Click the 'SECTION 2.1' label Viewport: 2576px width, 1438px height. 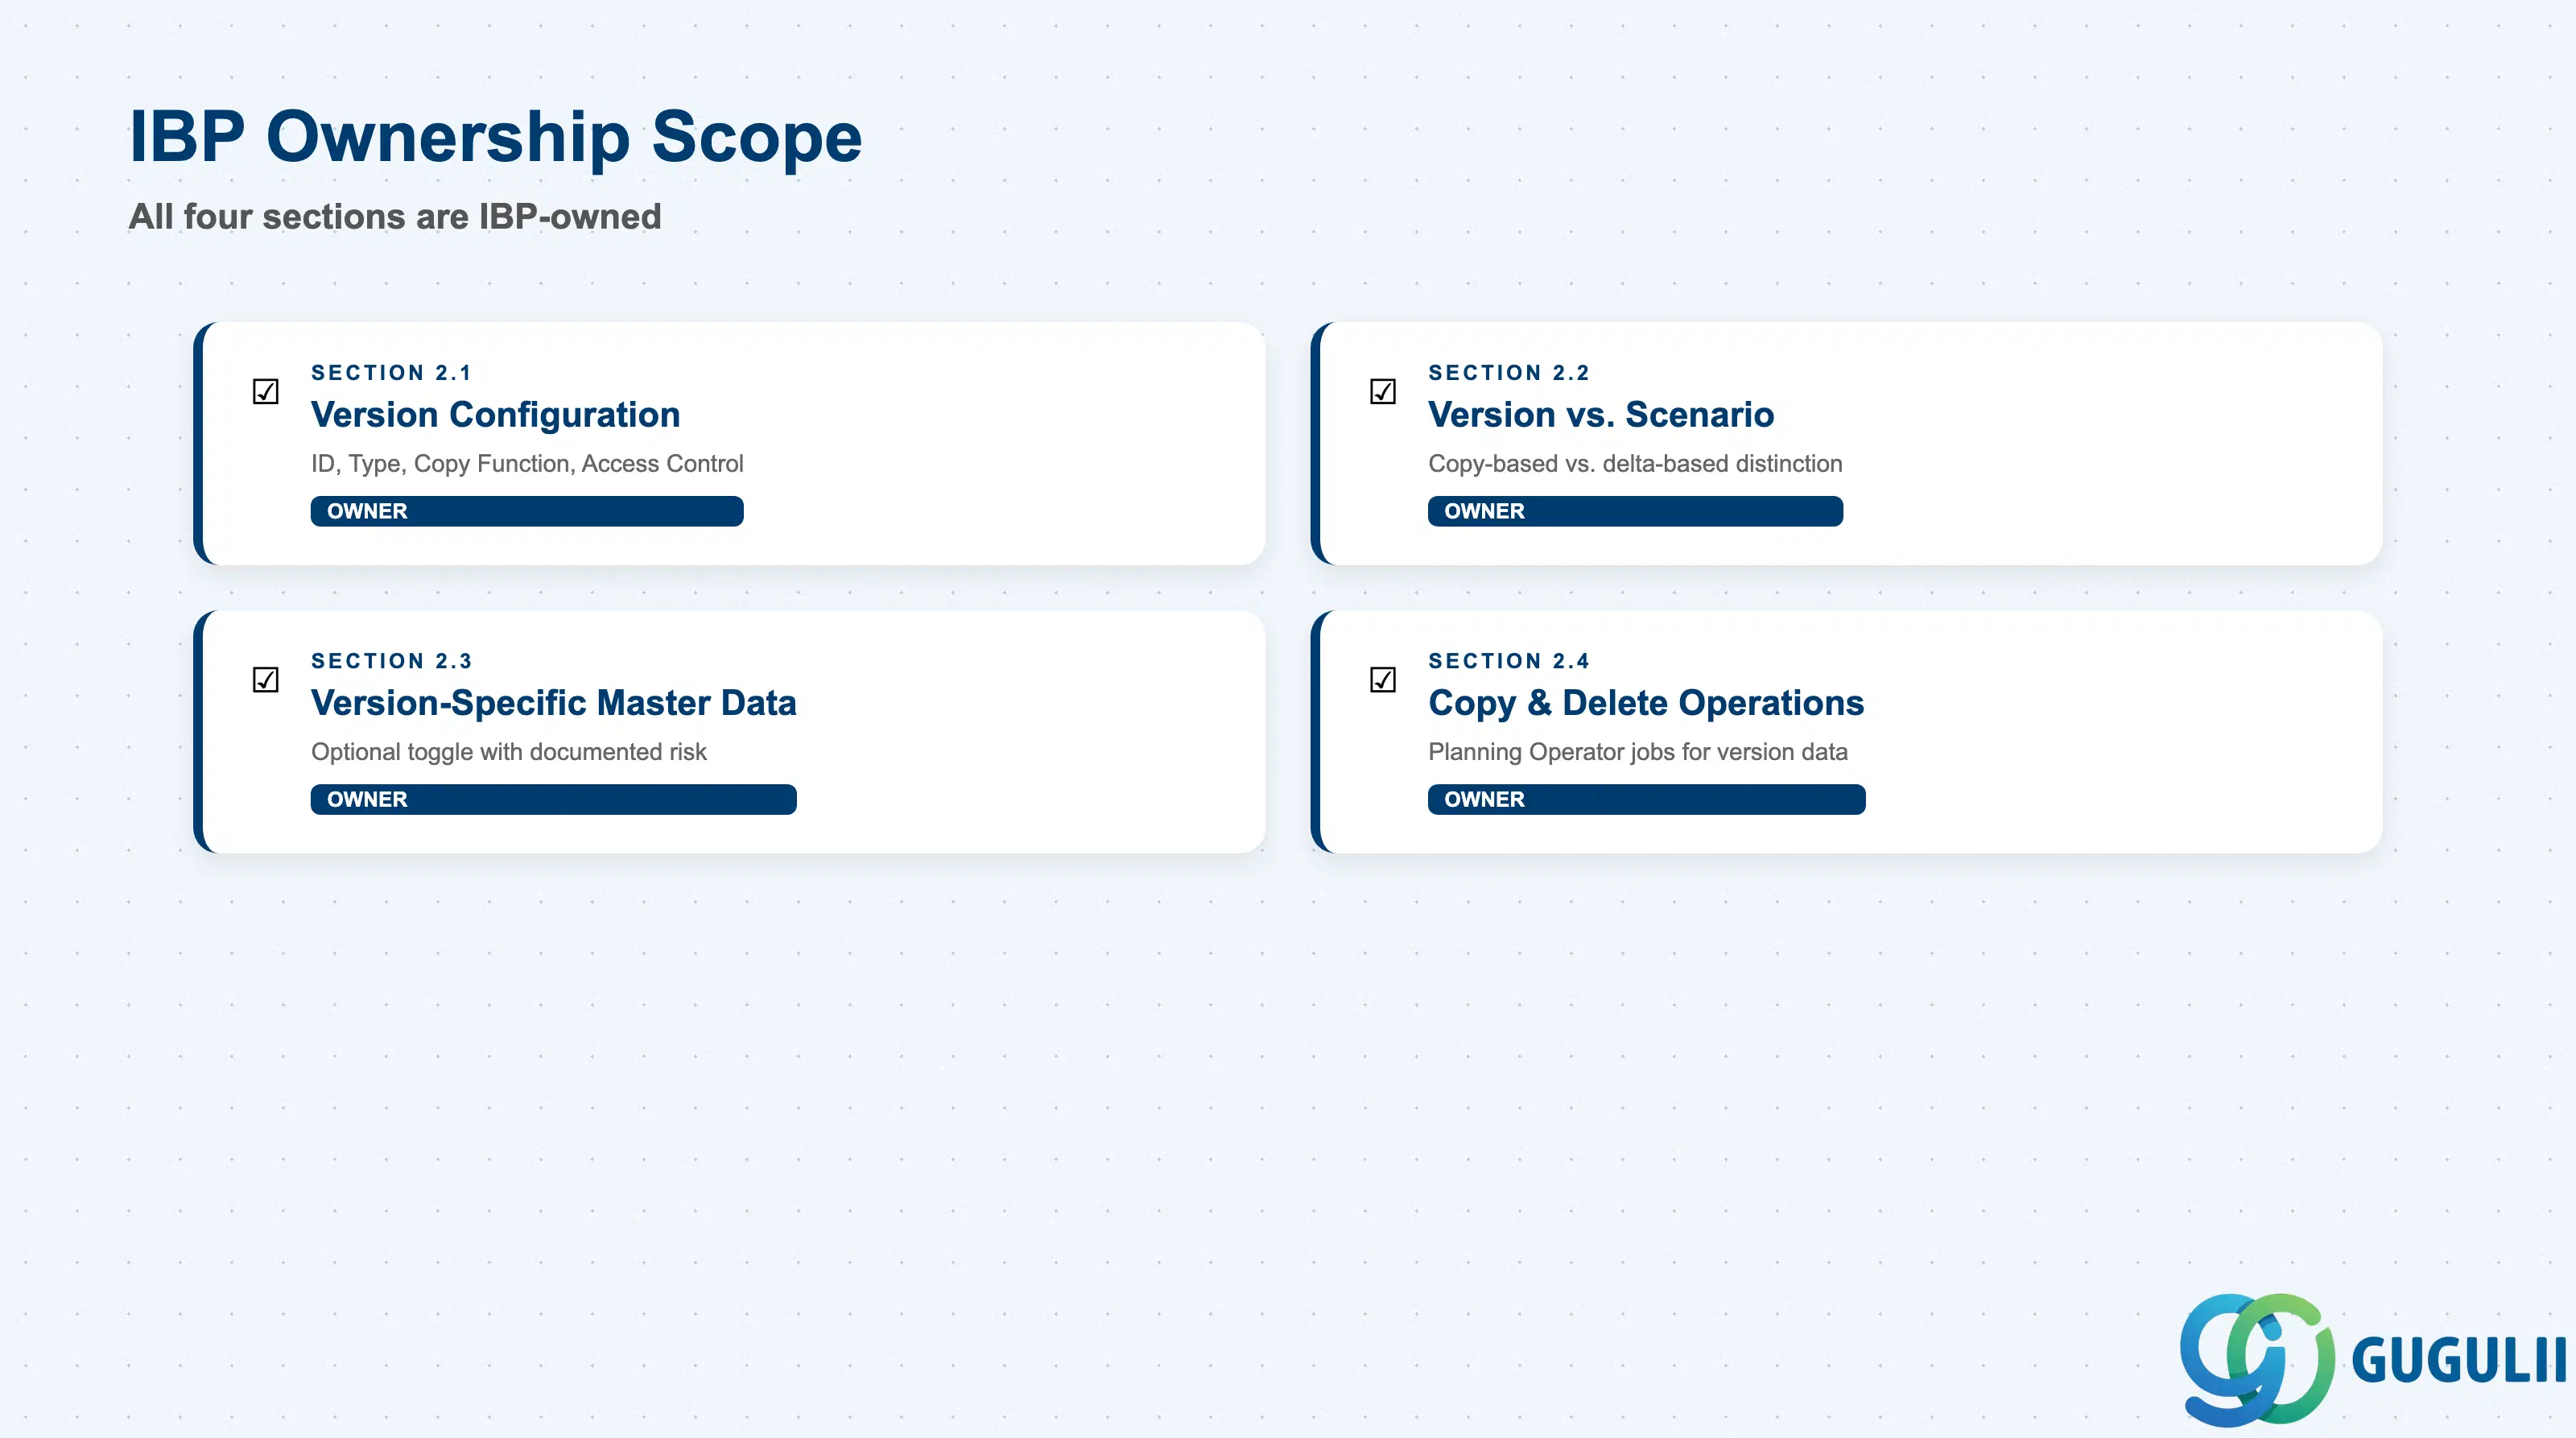pyautogui.click(x=391, y=373)
